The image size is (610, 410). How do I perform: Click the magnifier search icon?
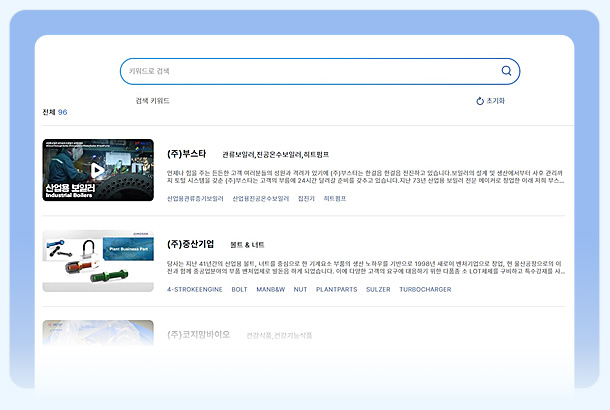point(506,71)
